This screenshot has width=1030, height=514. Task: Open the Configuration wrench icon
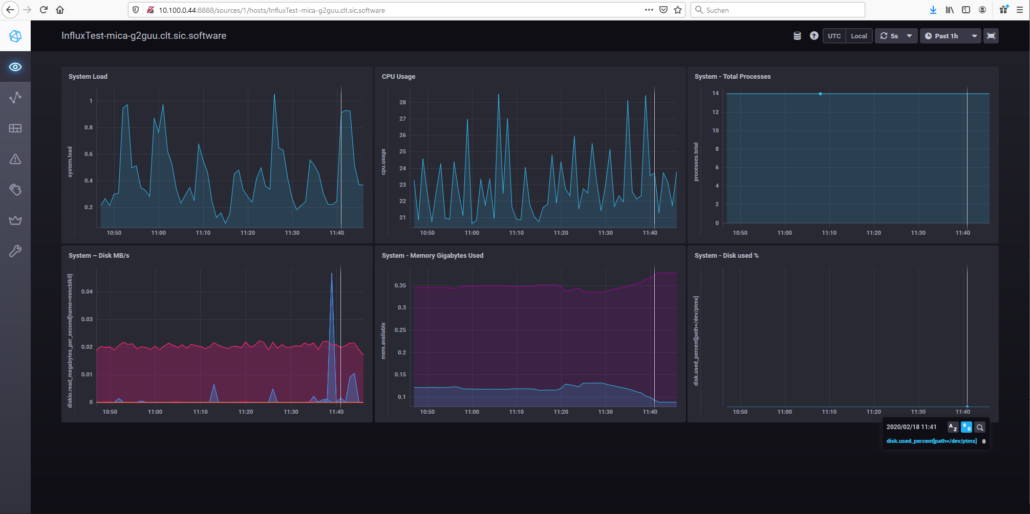15,250
